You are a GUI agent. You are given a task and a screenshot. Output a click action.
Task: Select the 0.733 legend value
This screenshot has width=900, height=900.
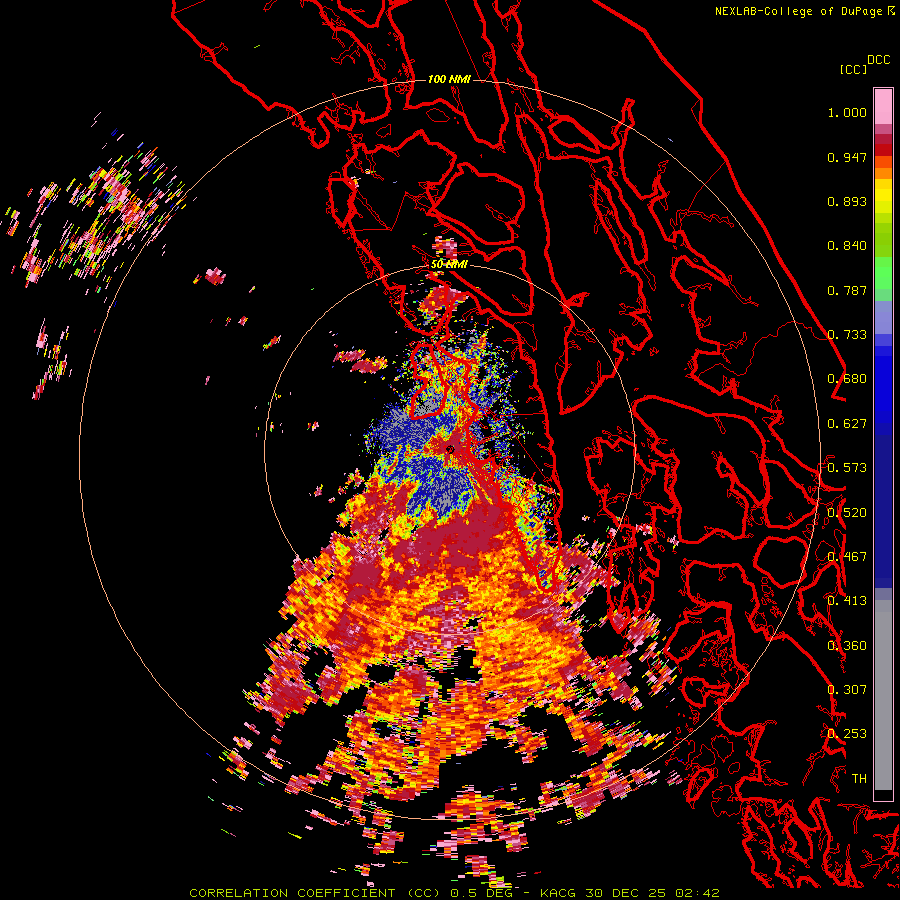click(847, 335)
